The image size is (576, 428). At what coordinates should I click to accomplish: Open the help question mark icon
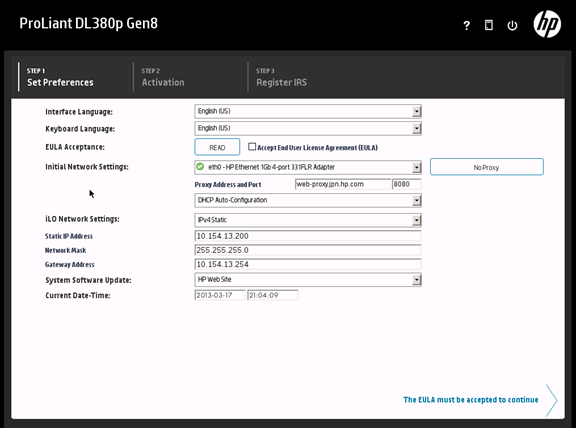tap(467, 25)
